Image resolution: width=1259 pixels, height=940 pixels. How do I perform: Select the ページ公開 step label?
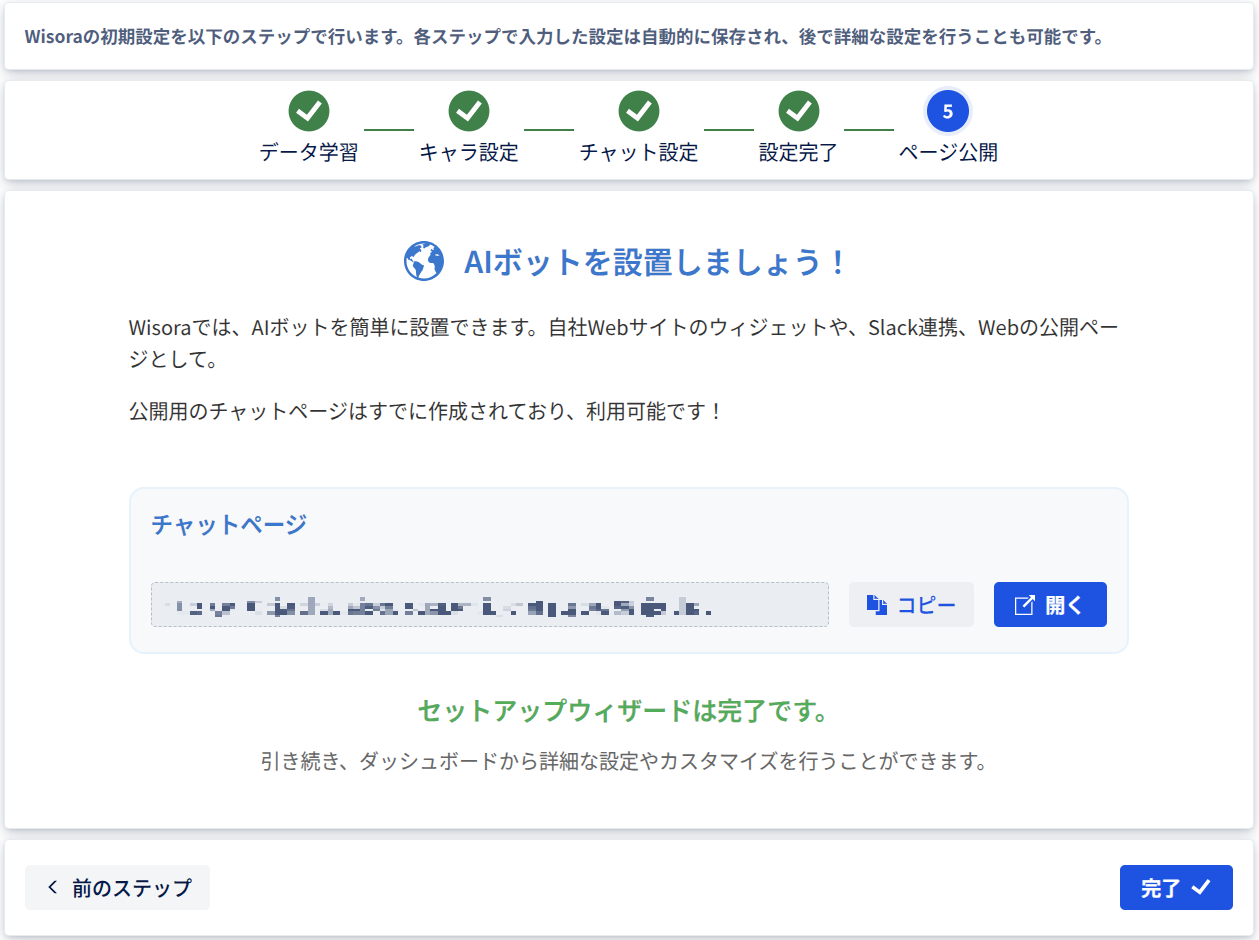pyautogui.click(x=948, y=153)
